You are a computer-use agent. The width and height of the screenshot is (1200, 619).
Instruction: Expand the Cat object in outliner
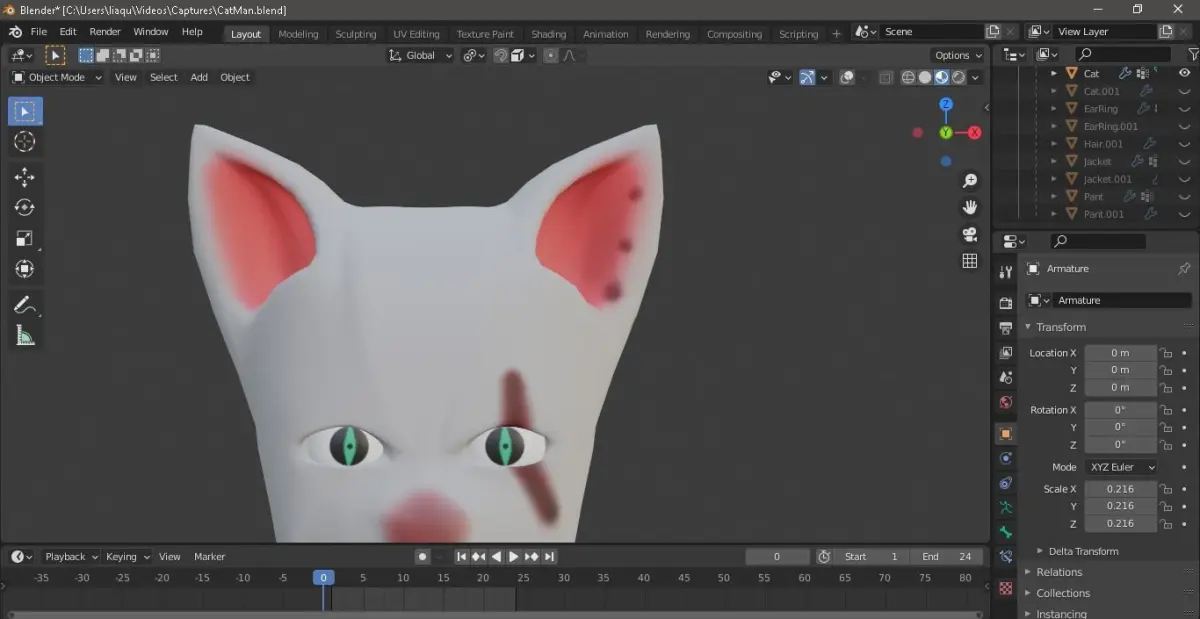point(1054,73)
